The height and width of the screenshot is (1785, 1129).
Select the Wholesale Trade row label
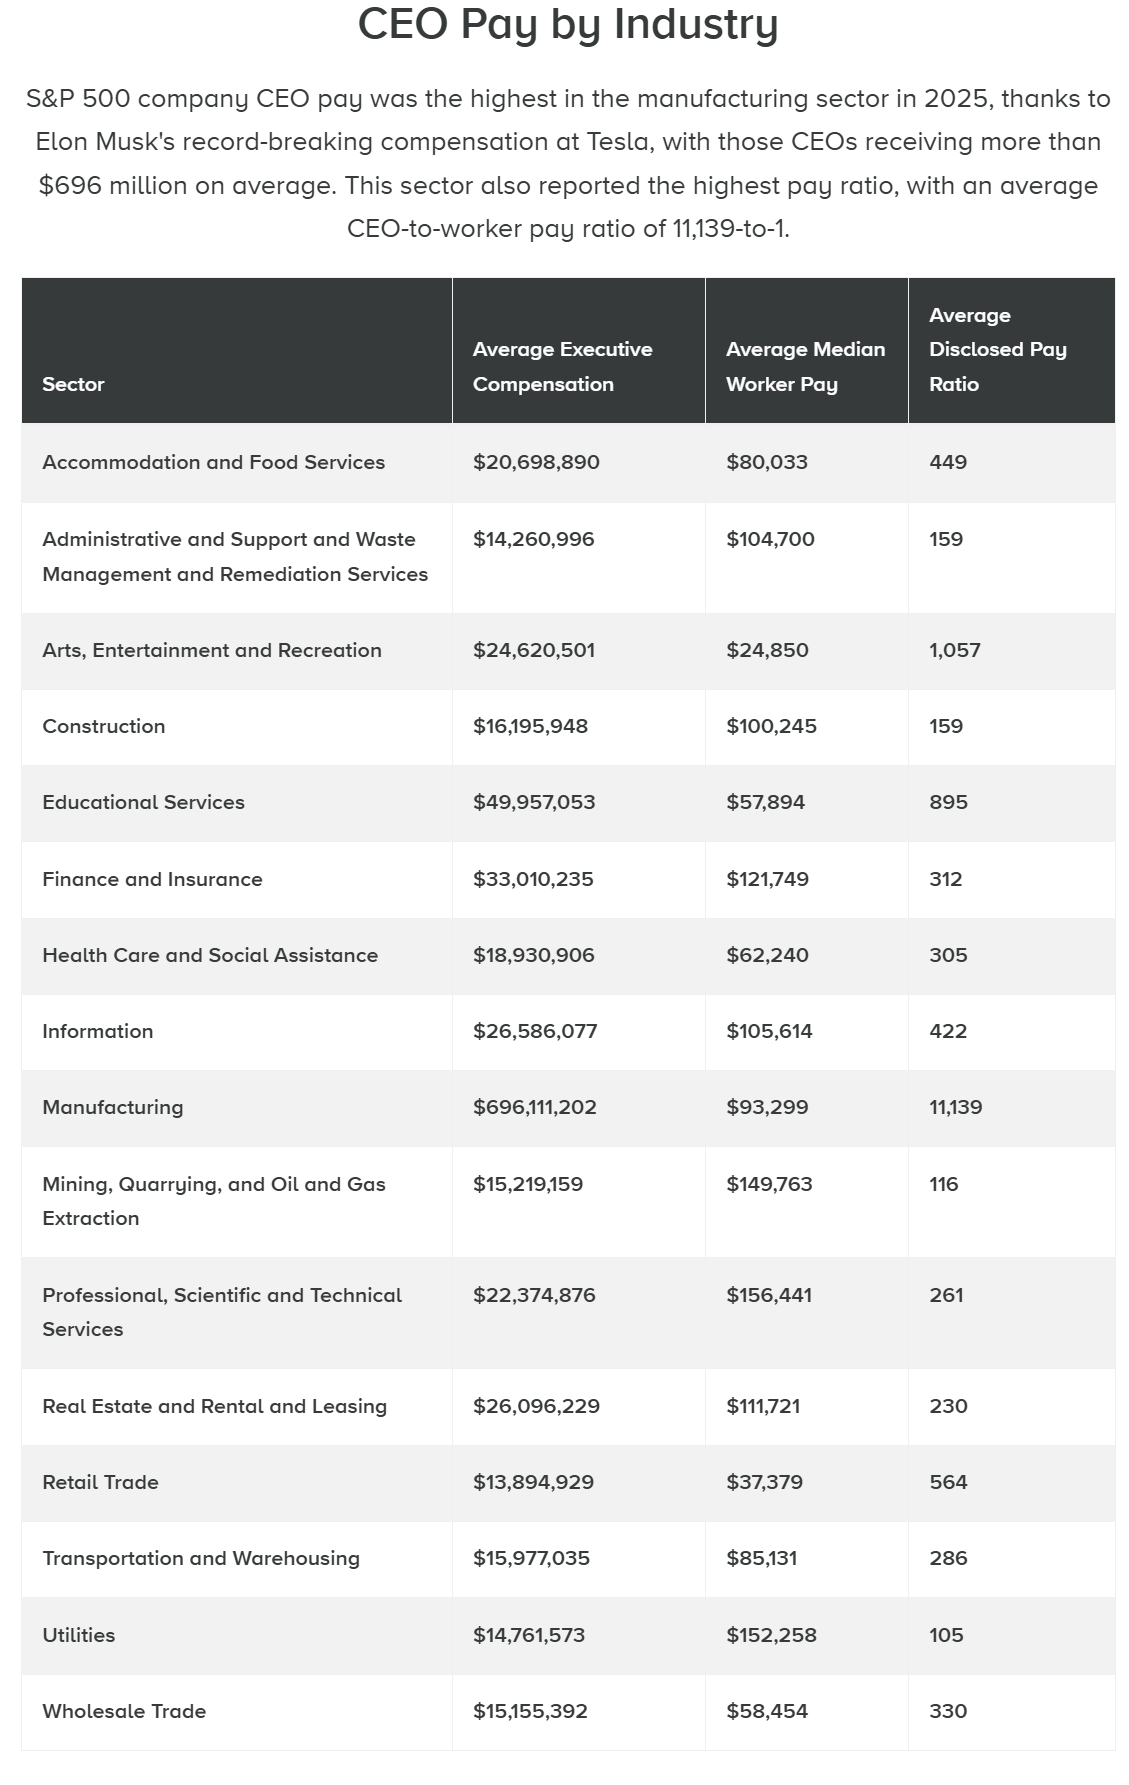point(124,1712)
